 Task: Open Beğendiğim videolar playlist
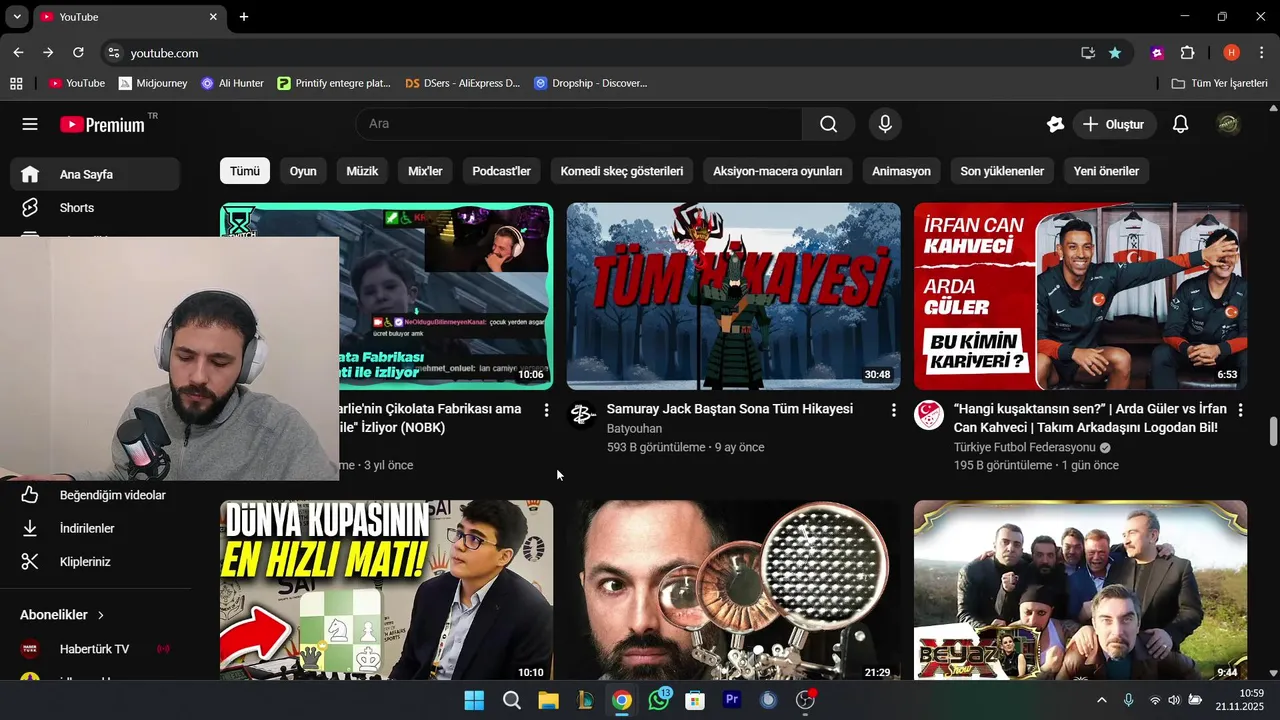tap(96, 495)
